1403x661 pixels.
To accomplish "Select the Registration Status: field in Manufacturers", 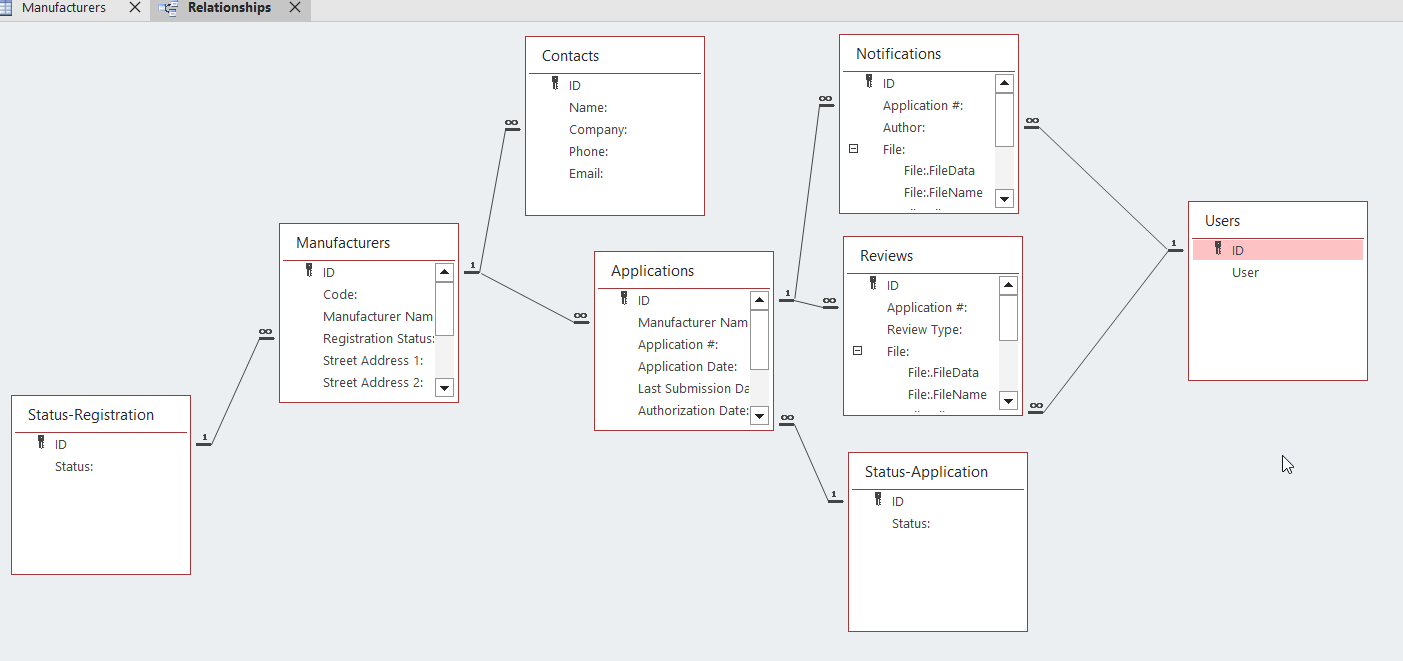I will pyautogui.click(x=379, y=339).
